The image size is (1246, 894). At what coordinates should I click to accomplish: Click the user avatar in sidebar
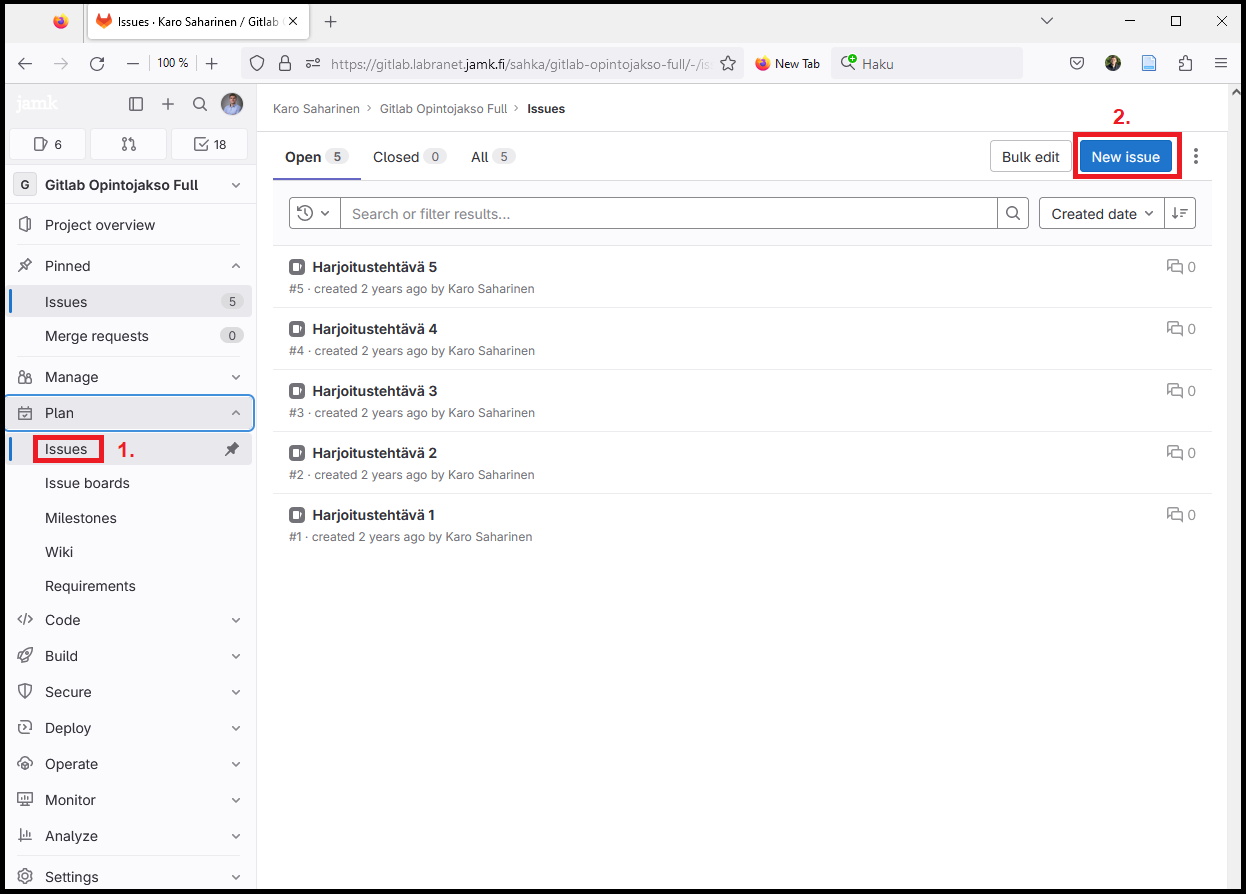pos(232,104)
